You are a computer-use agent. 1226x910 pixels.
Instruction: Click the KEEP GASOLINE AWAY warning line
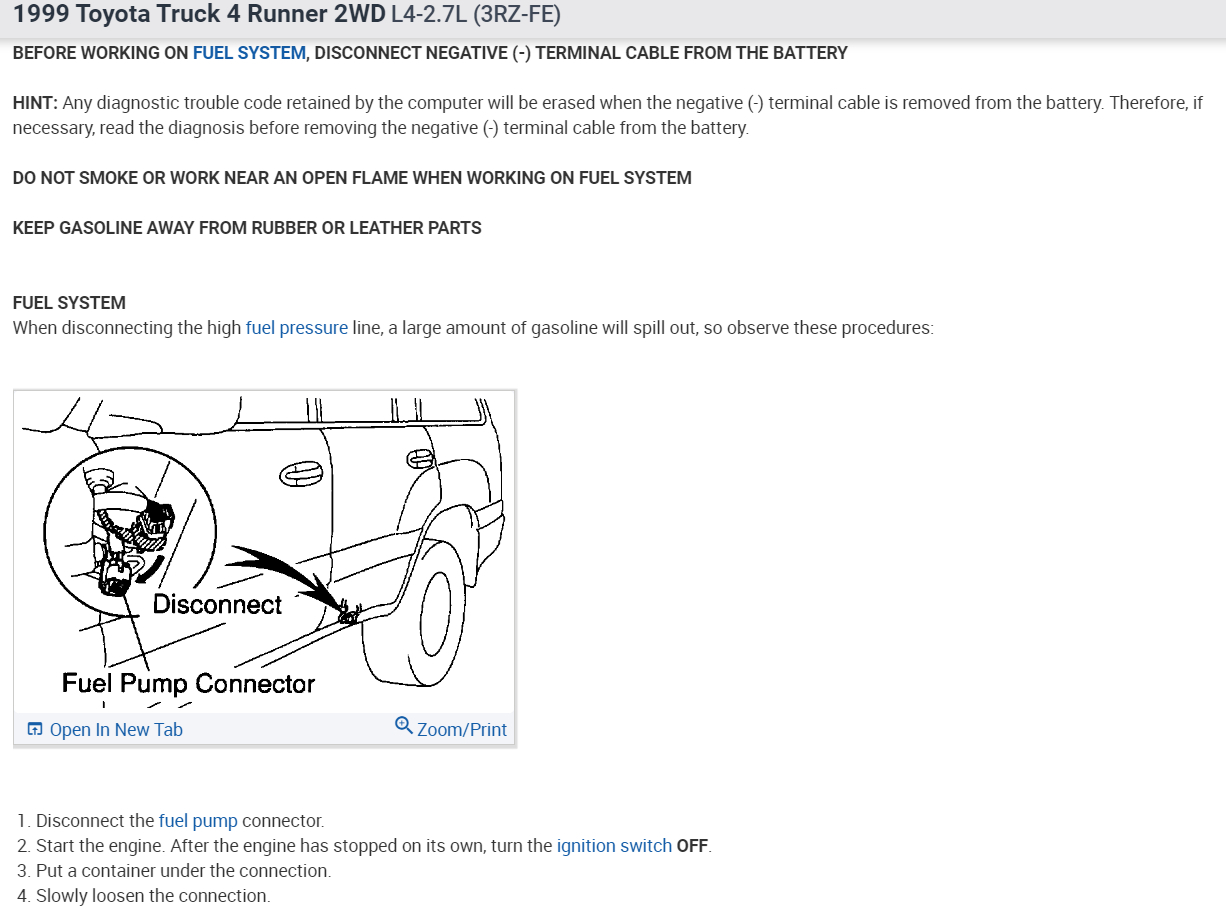point(247,228)
